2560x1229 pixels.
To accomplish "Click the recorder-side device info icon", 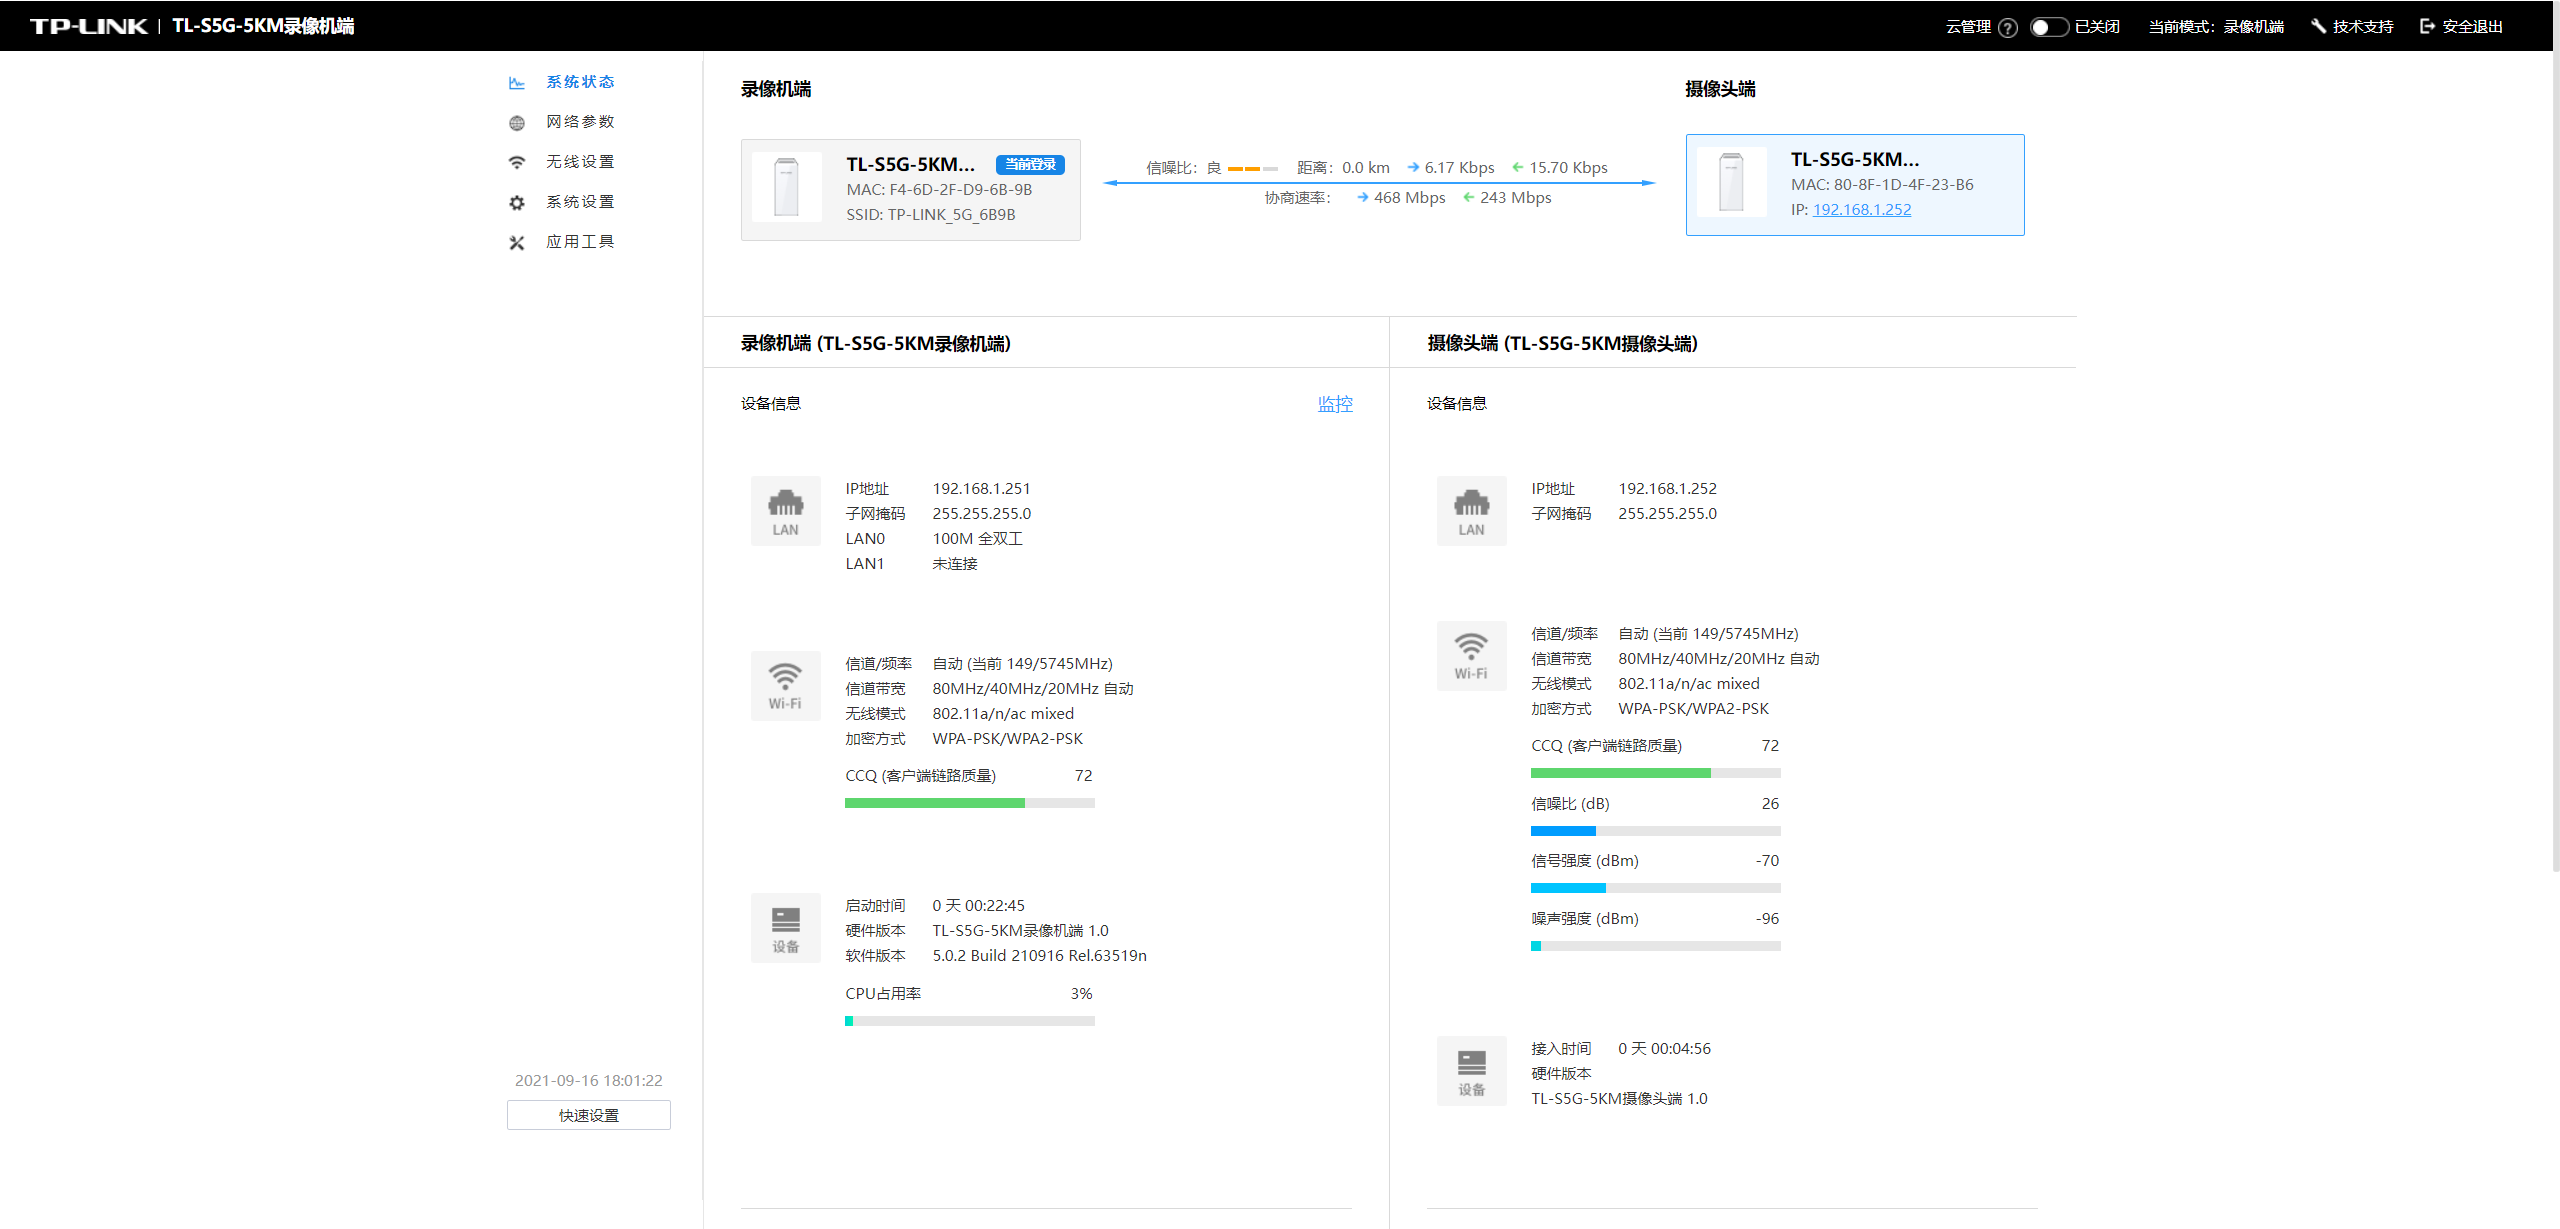I will coord(785,928).
